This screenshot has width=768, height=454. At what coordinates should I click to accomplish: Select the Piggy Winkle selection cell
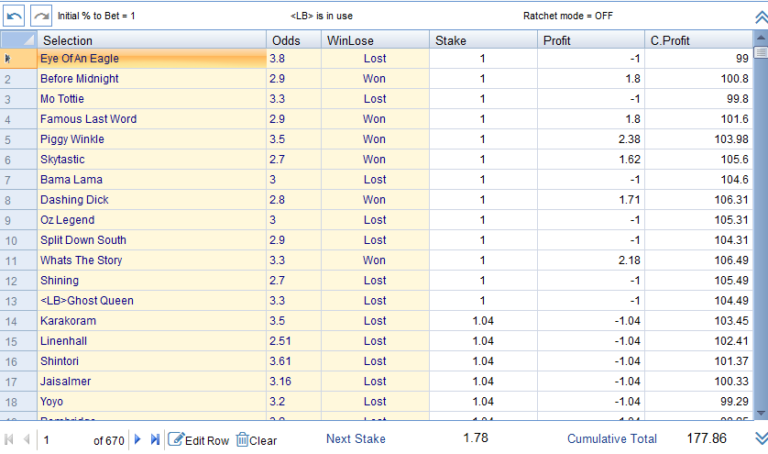(151, 139)
